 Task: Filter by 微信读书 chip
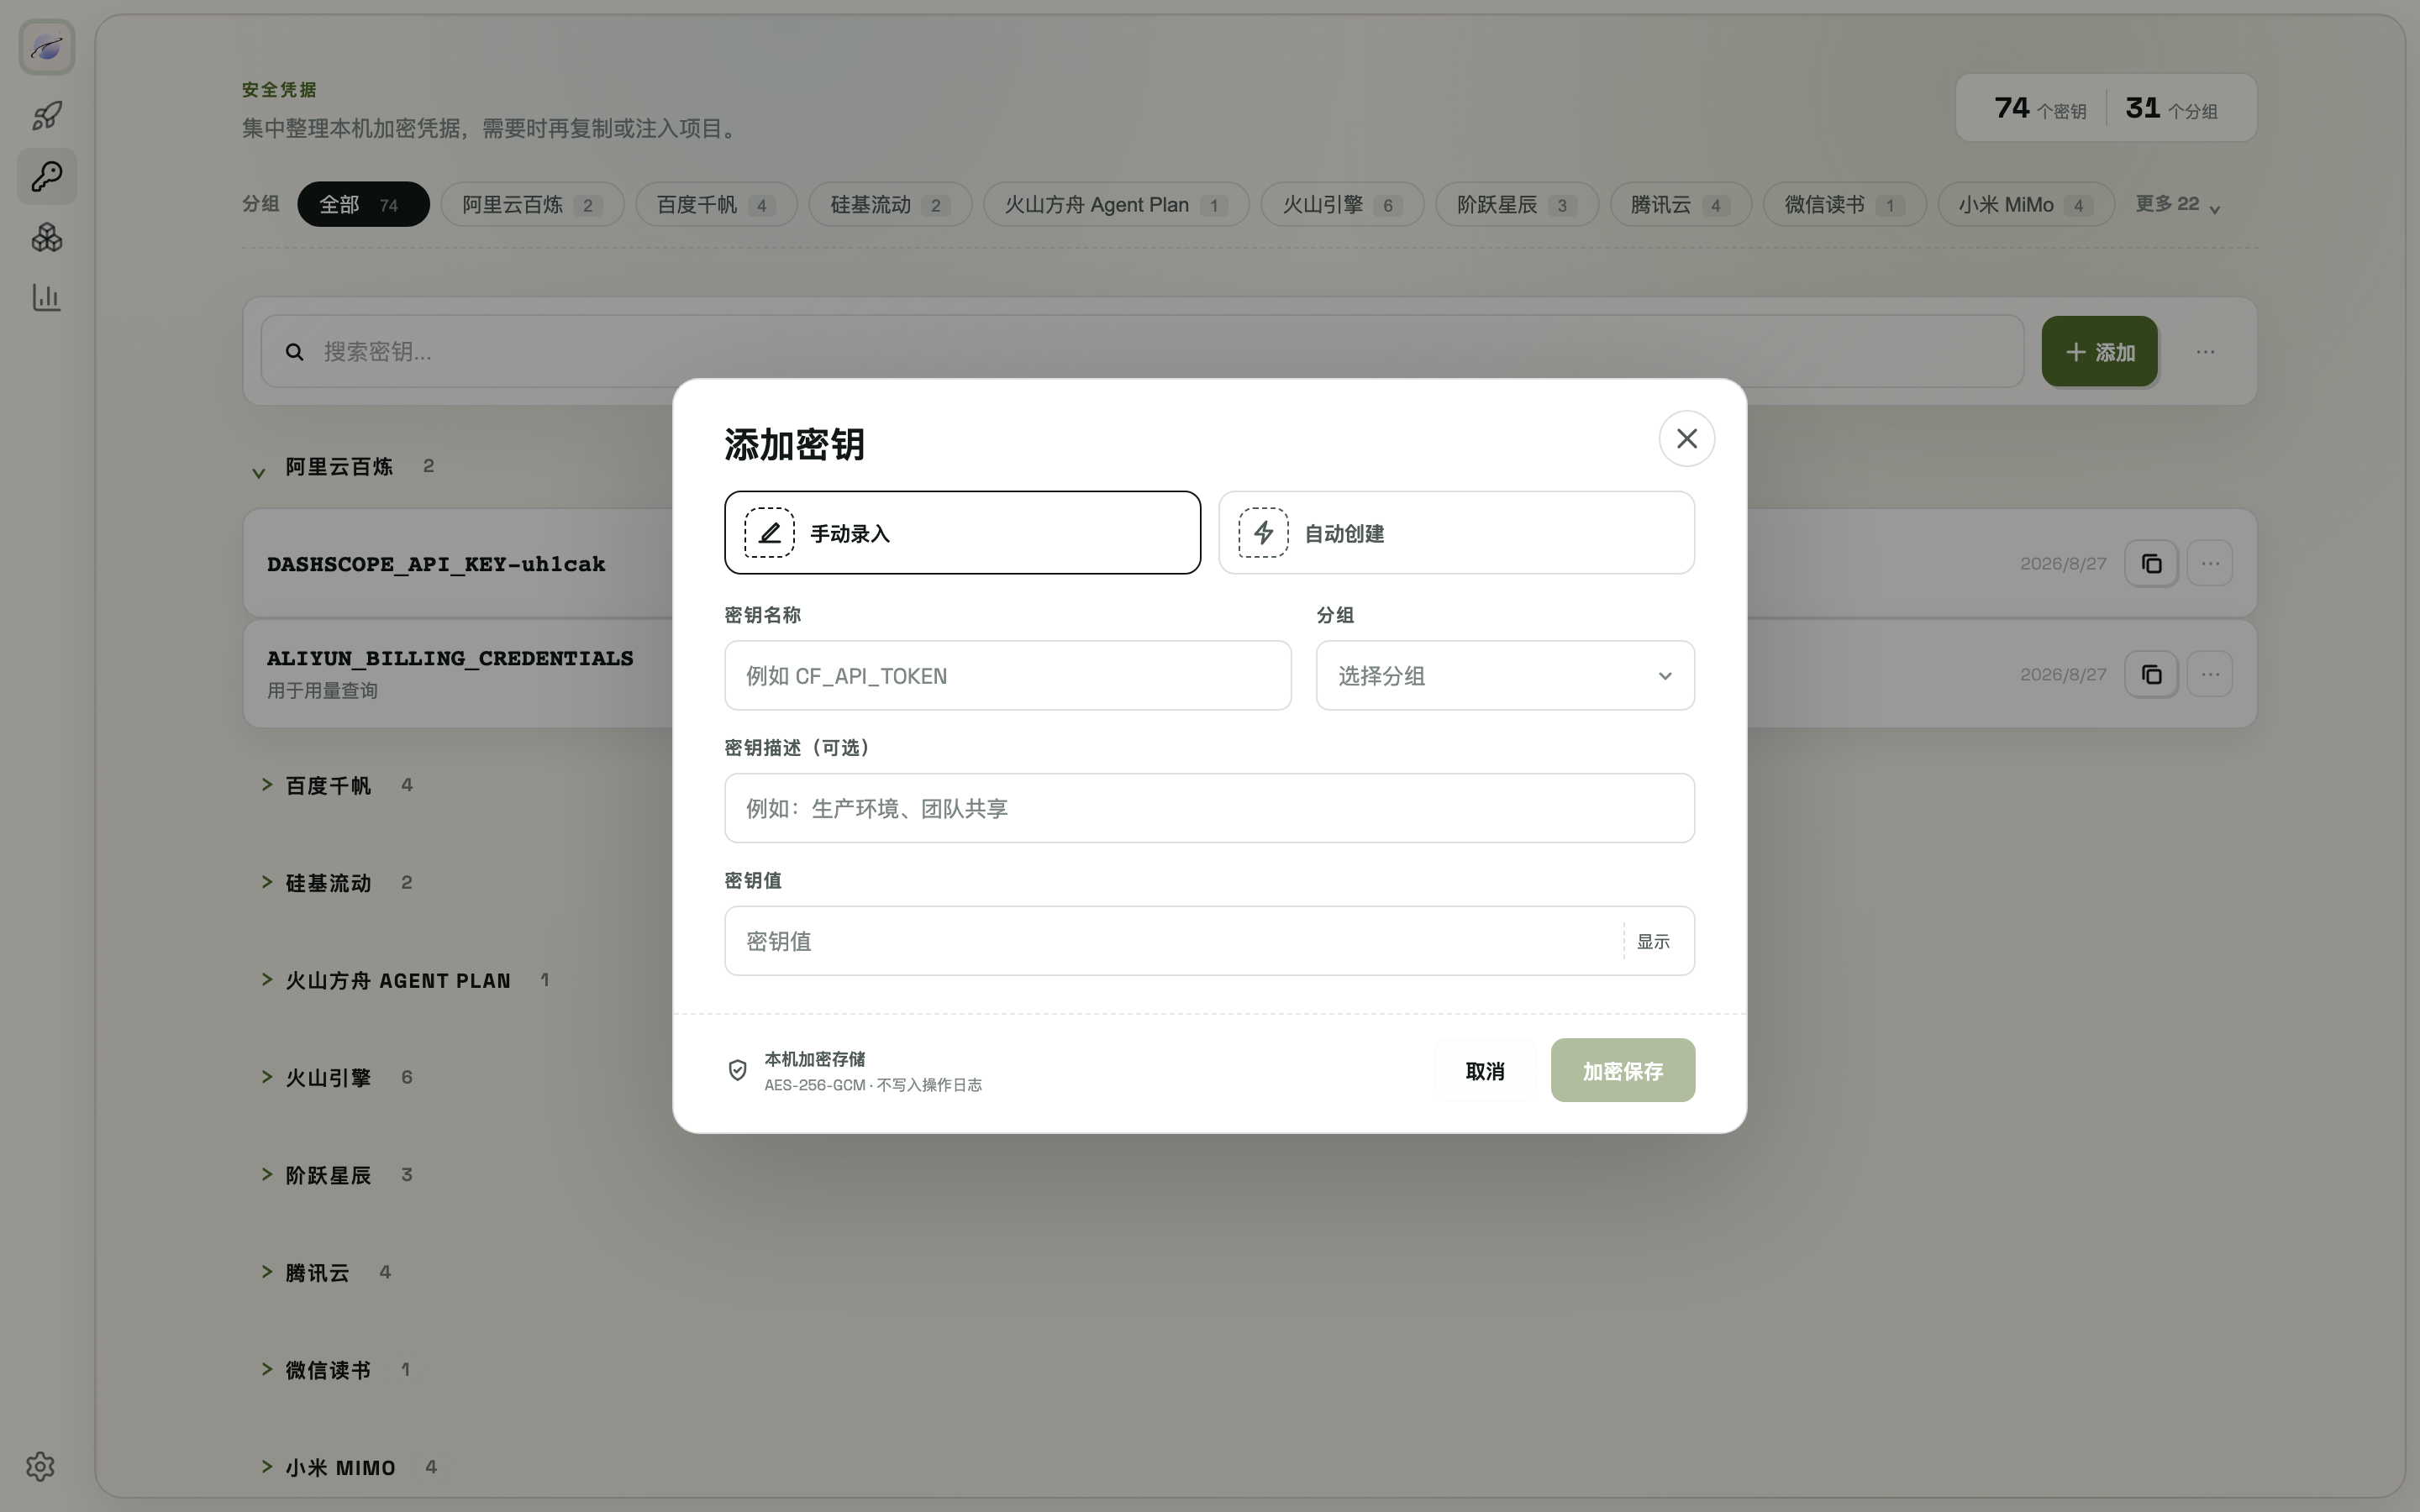[x=1844, y=204]
